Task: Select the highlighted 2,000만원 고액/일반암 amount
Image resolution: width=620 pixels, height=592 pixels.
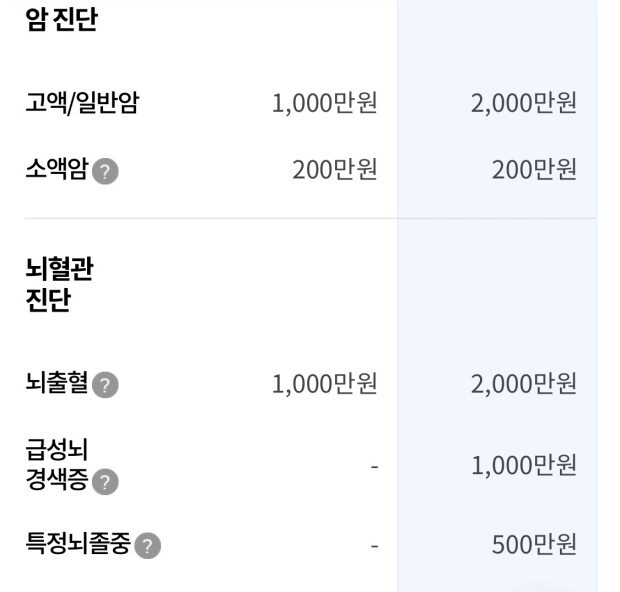Action: 523,103
